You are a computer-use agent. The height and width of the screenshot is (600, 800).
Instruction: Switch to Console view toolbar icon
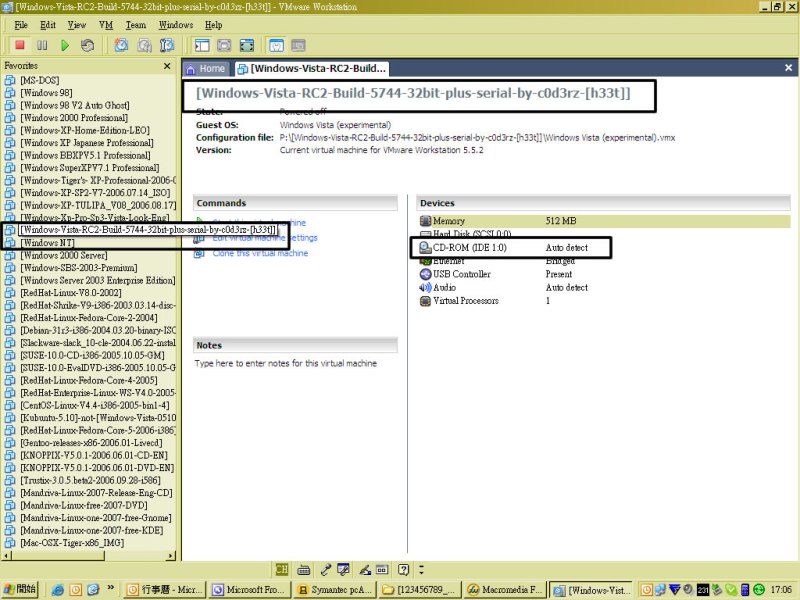tap(298, 45)
